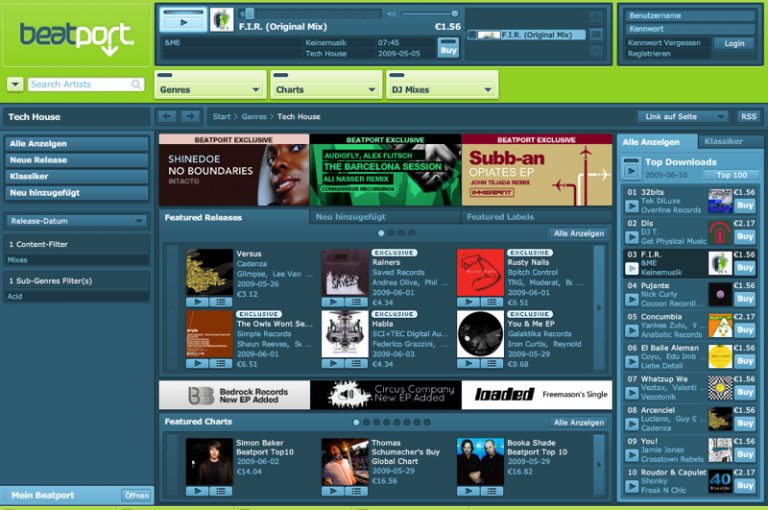This screenshot has height=510, width=768.
Task: Expand the Genres dropdown
Action: coord(210,85)
